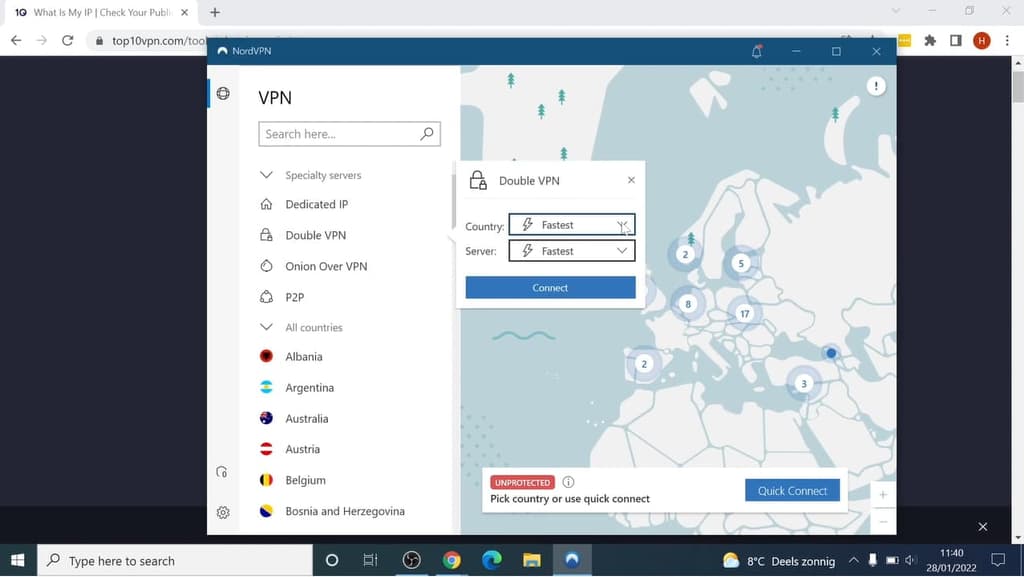The height and width of the screenshot is (577, 1024).
Task: Click the search magnifier icon in NordVPN
Action: point(426,134)
